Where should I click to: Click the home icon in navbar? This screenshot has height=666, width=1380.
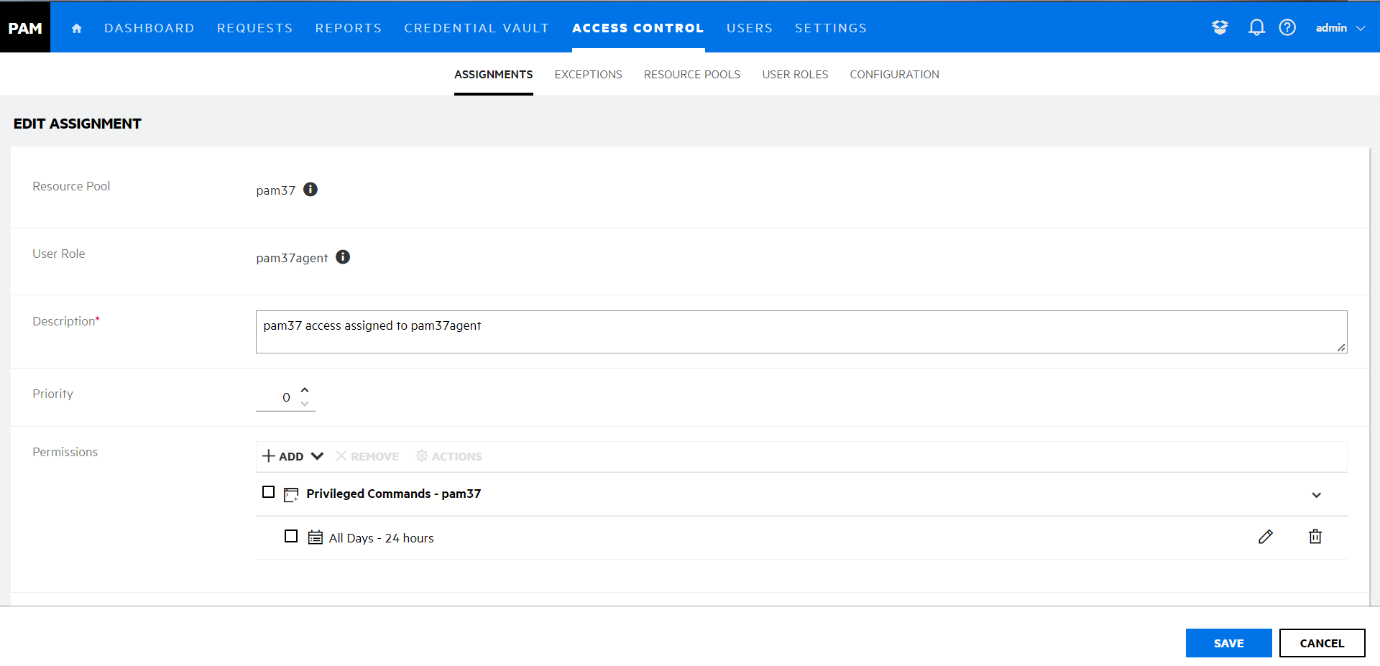77,28
